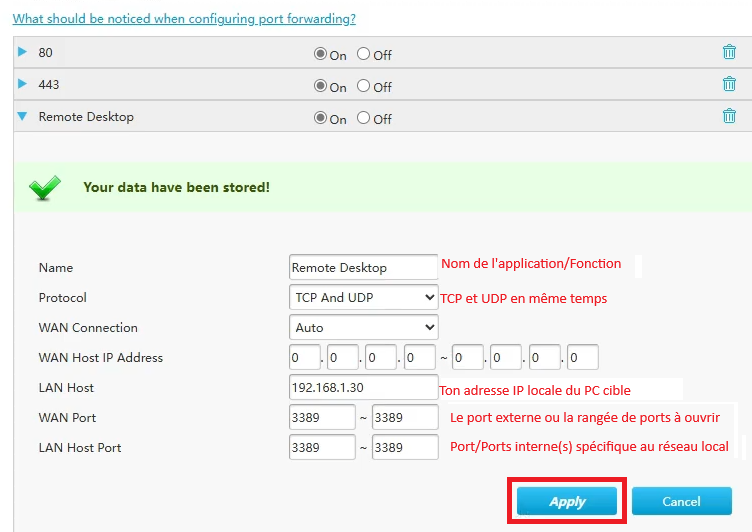Open the Protocol dropdown

363,297
